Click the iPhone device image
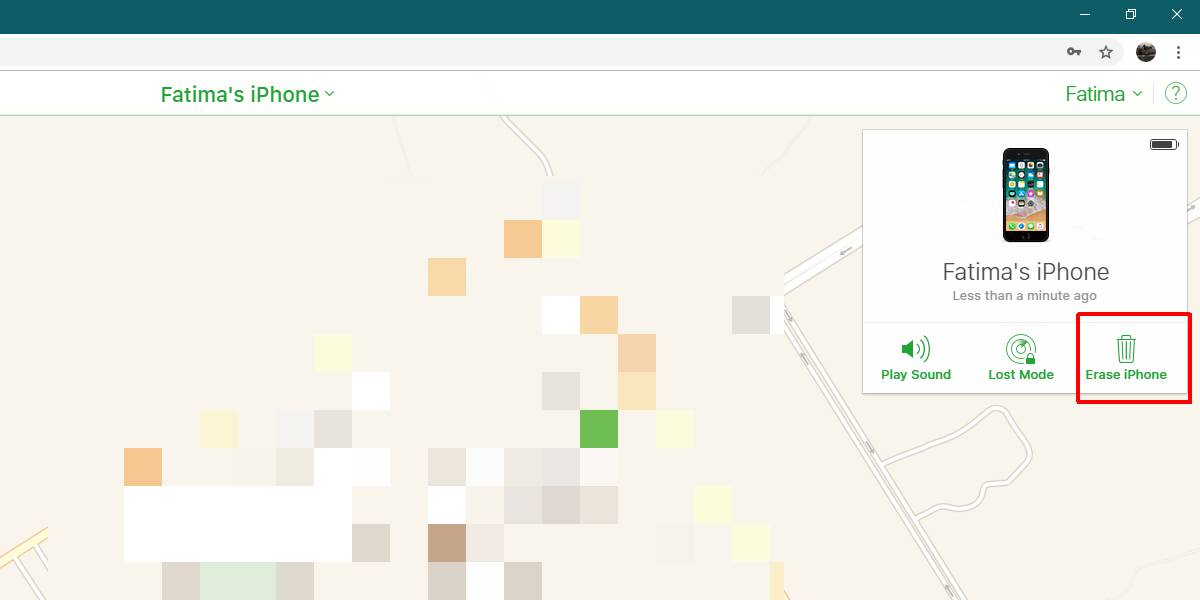Viewport: 1200px width, 600px height. pos(1026,195)
